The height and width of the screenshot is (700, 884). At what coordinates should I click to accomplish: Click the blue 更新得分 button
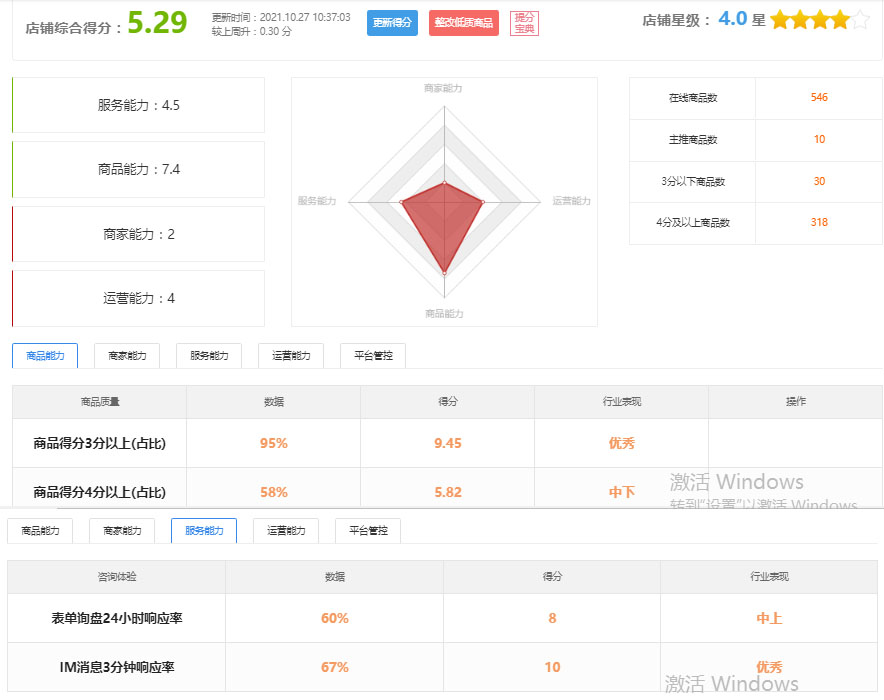[x=391, y=22]
